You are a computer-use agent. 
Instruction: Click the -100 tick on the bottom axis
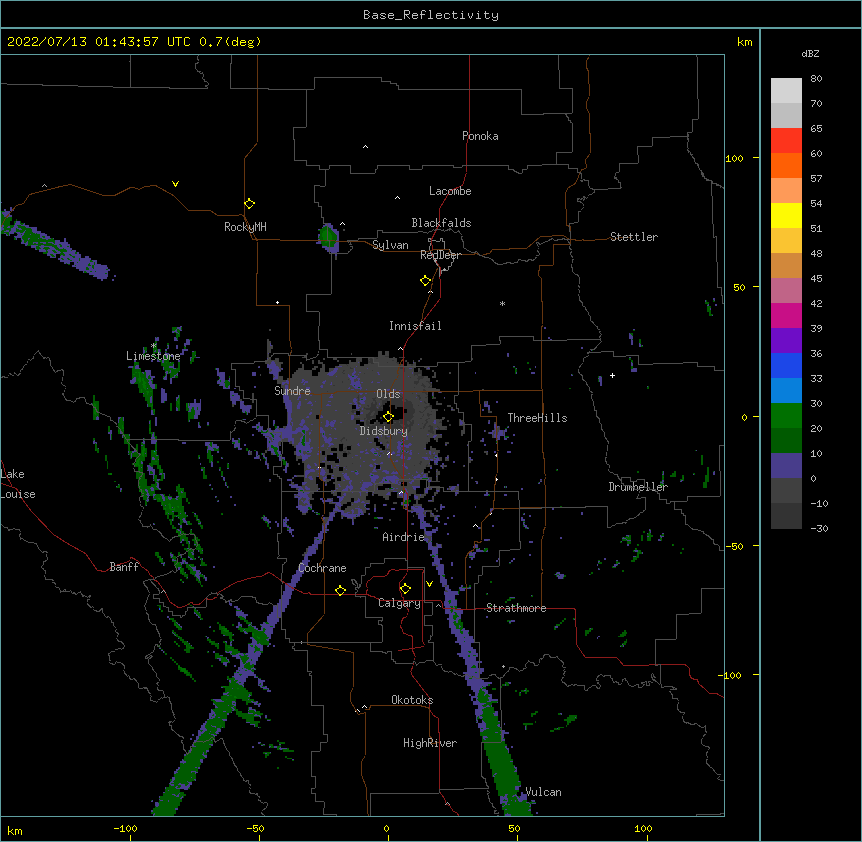[125, 828]
